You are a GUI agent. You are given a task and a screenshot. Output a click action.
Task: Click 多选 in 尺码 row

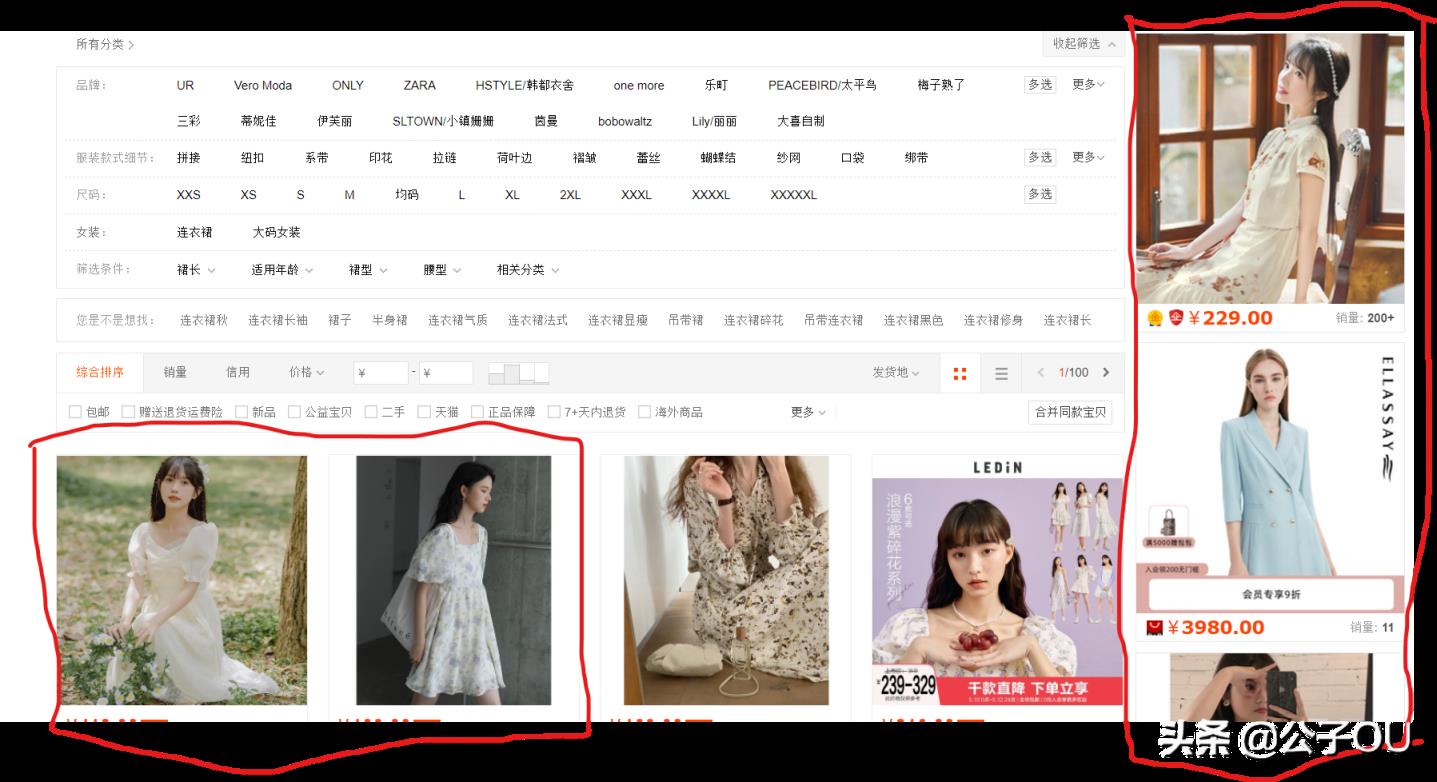(x=1040, y=194)
